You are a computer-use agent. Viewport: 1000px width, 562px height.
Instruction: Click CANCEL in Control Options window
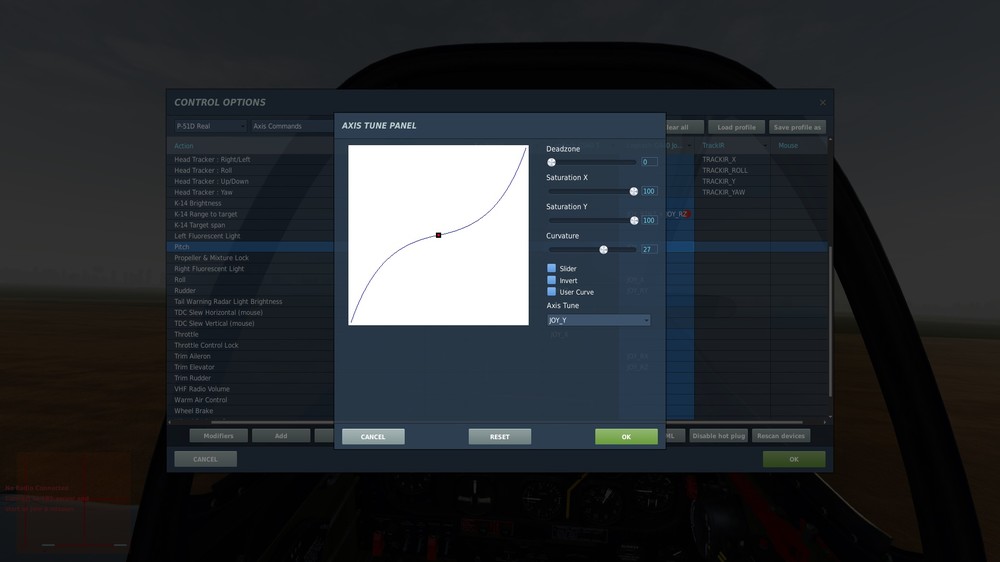tap(205, 459)
